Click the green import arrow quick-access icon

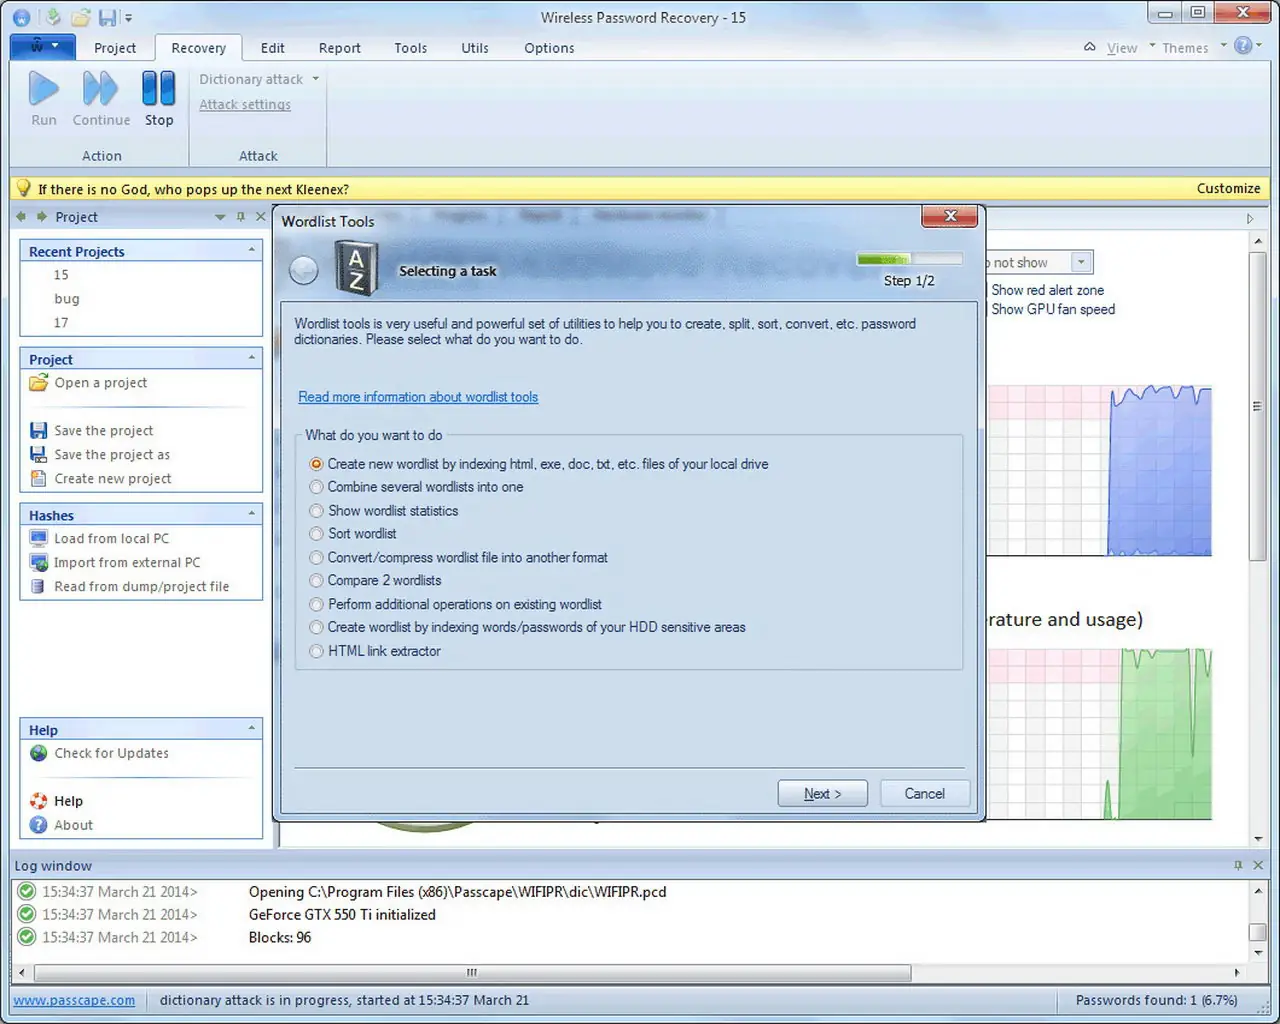[x=52, y=17]
